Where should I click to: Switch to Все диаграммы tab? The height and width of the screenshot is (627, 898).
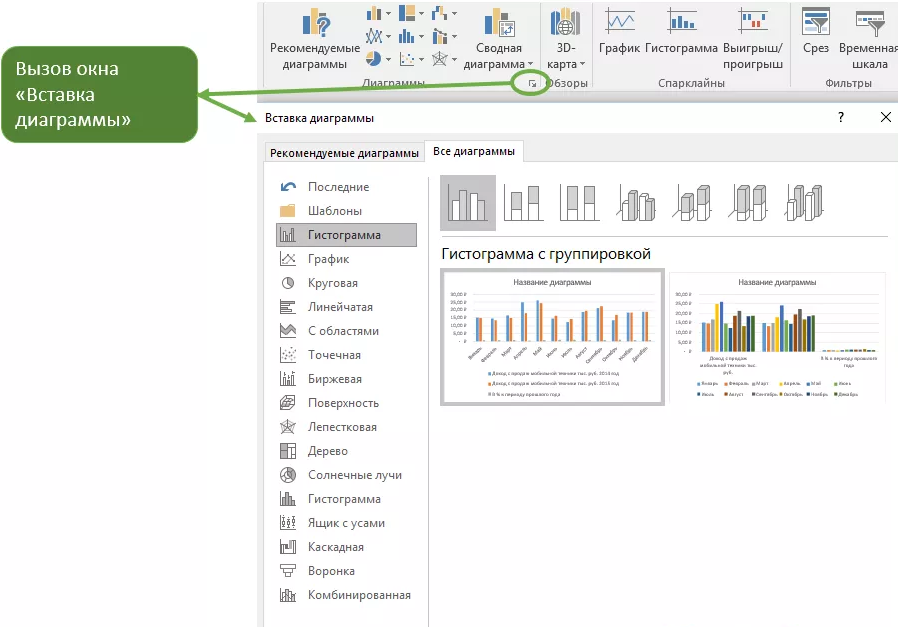tap(474, 151)
